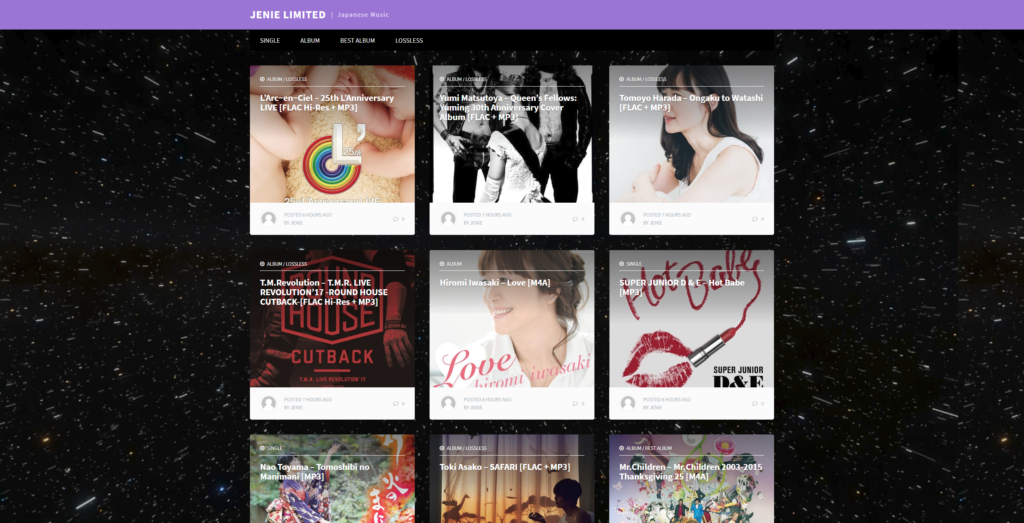Open ALBUM category on Hiromi Iwasaki card

[454, 264]
